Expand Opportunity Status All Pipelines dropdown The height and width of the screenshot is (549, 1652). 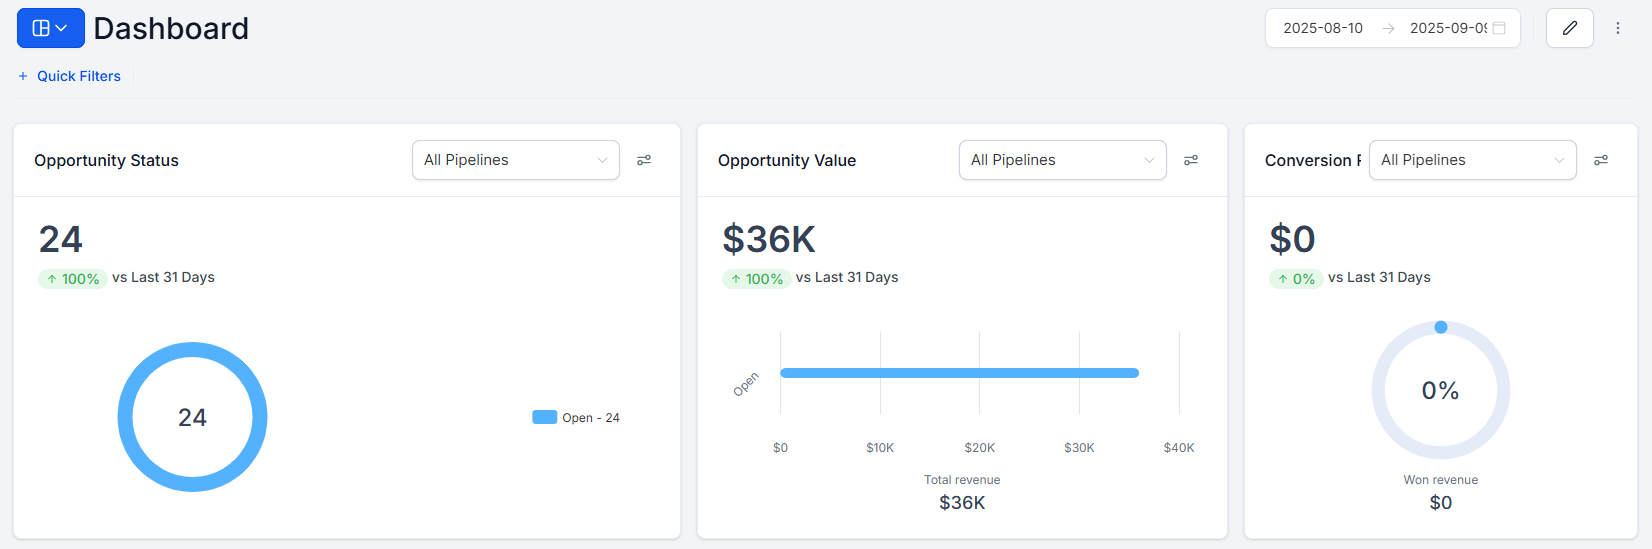coord(515,160)
